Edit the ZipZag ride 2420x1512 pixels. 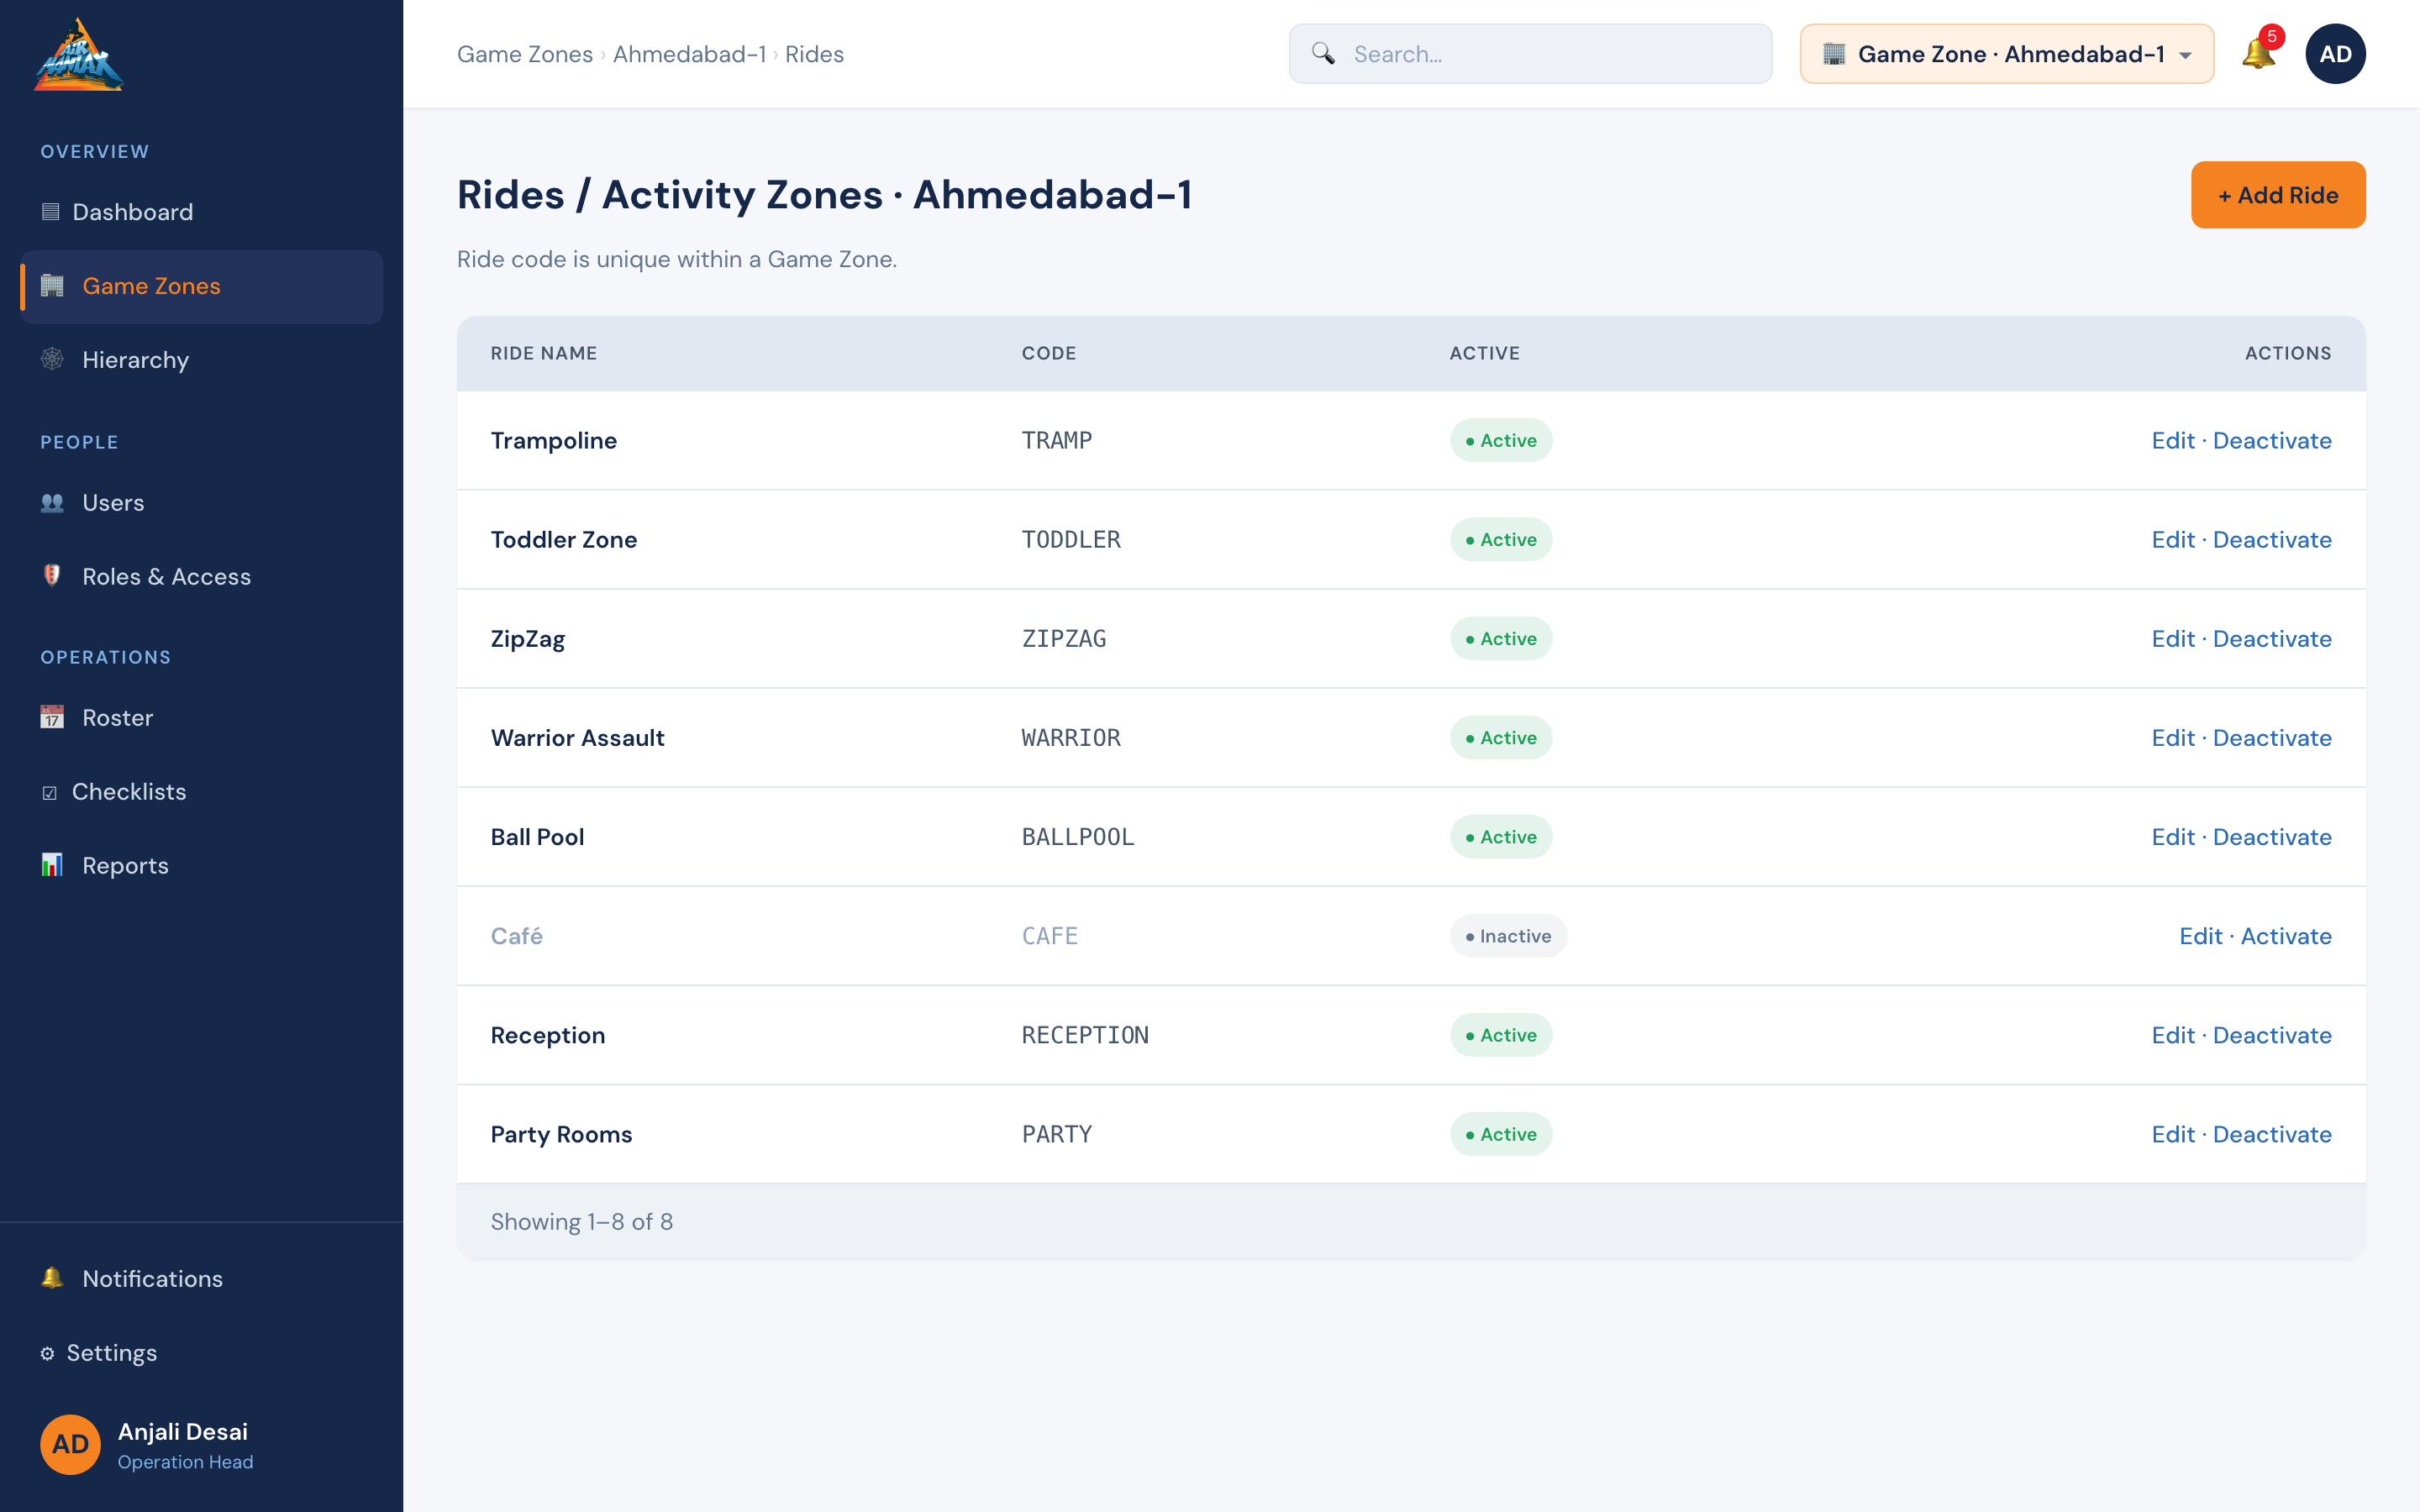click(x=2173, y=638)
